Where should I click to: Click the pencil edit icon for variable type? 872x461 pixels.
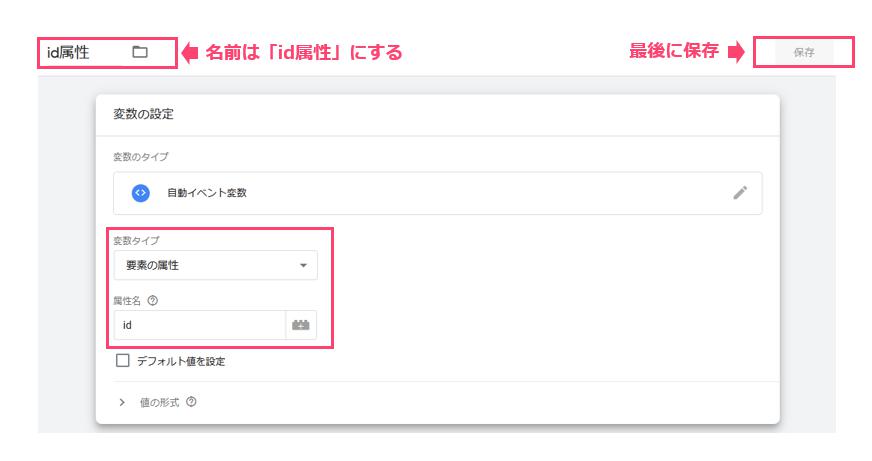[x=740, y=193]
